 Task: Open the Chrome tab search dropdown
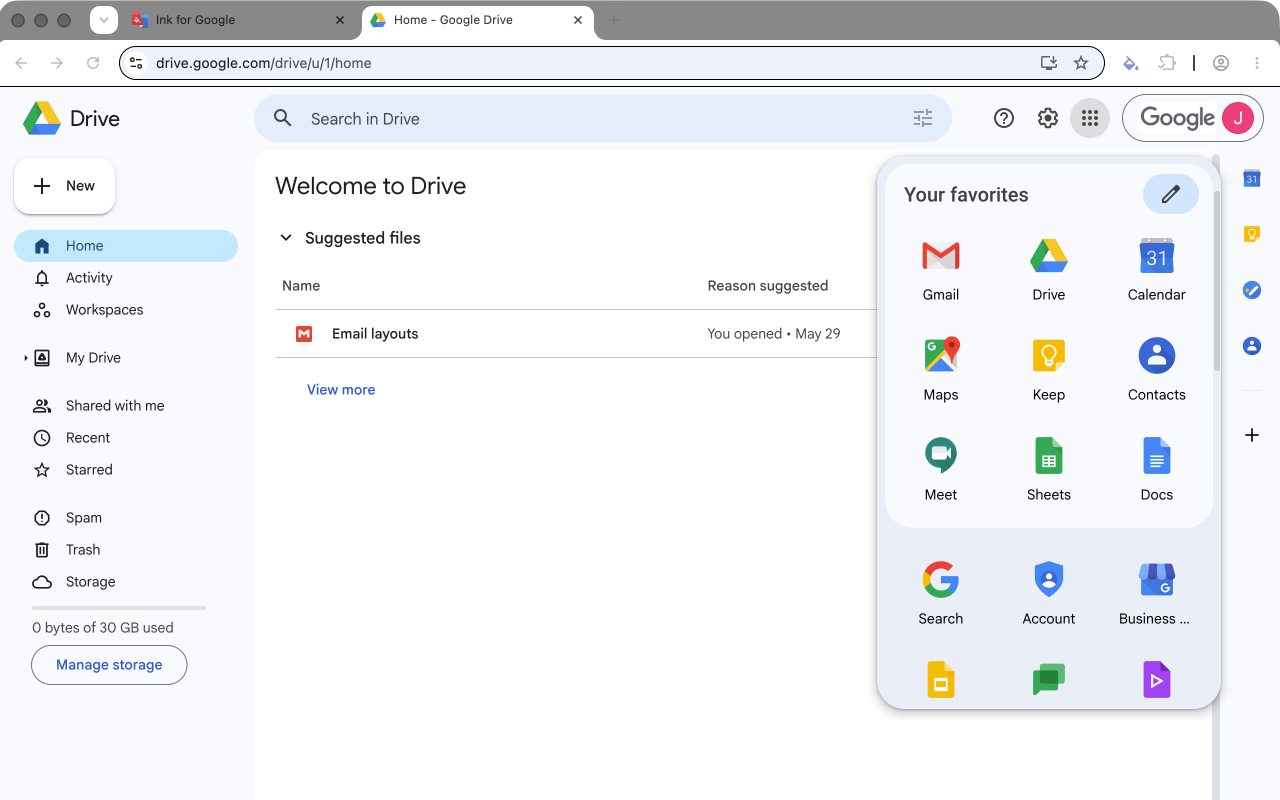(x=104, y=20)
